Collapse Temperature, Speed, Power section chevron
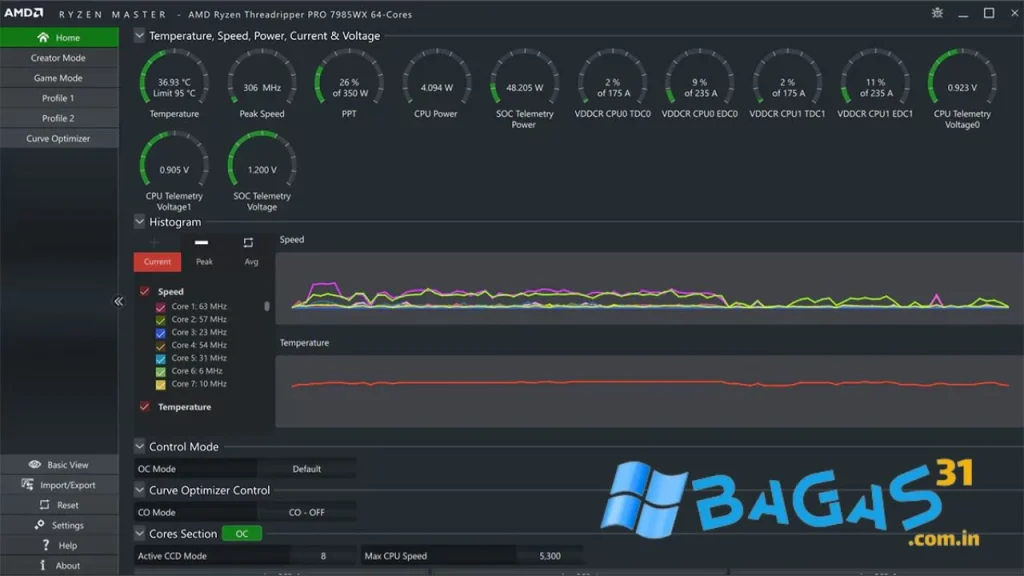 [x=139, y=35]
